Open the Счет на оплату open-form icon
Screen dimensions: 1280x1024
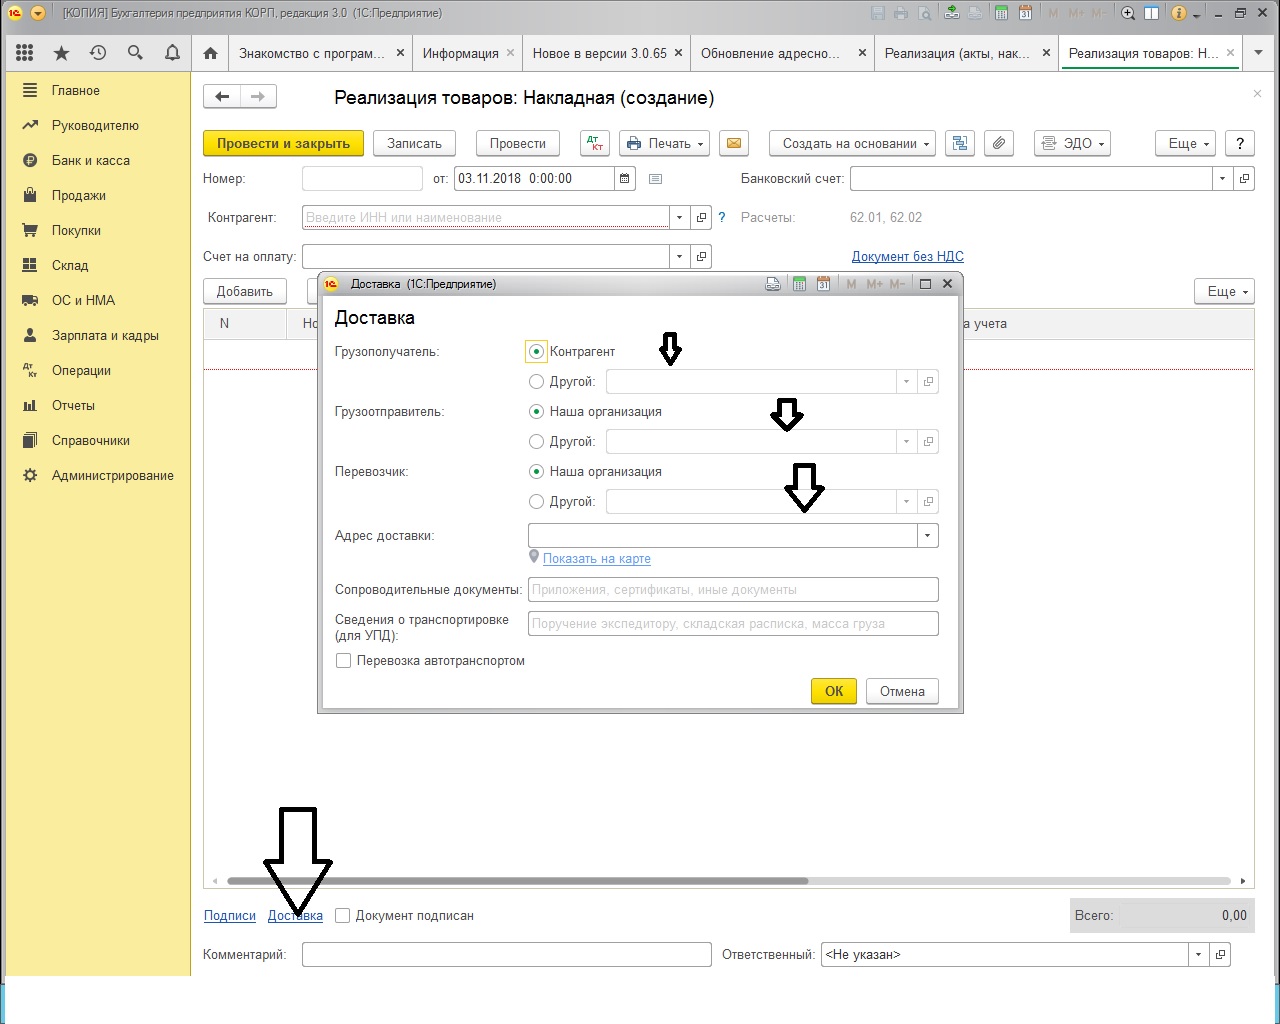702,256
